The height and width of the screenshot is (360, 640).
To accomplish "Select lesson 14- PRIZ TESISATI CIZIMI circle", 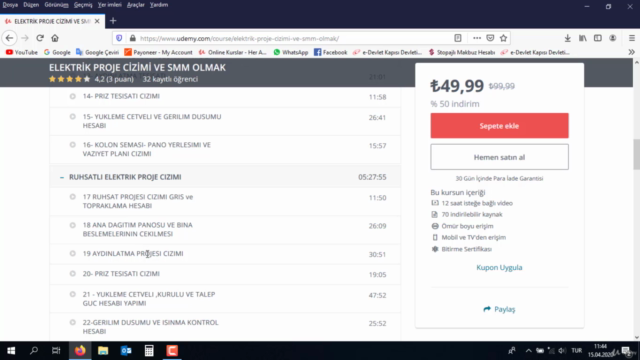I will pos(73,96).
